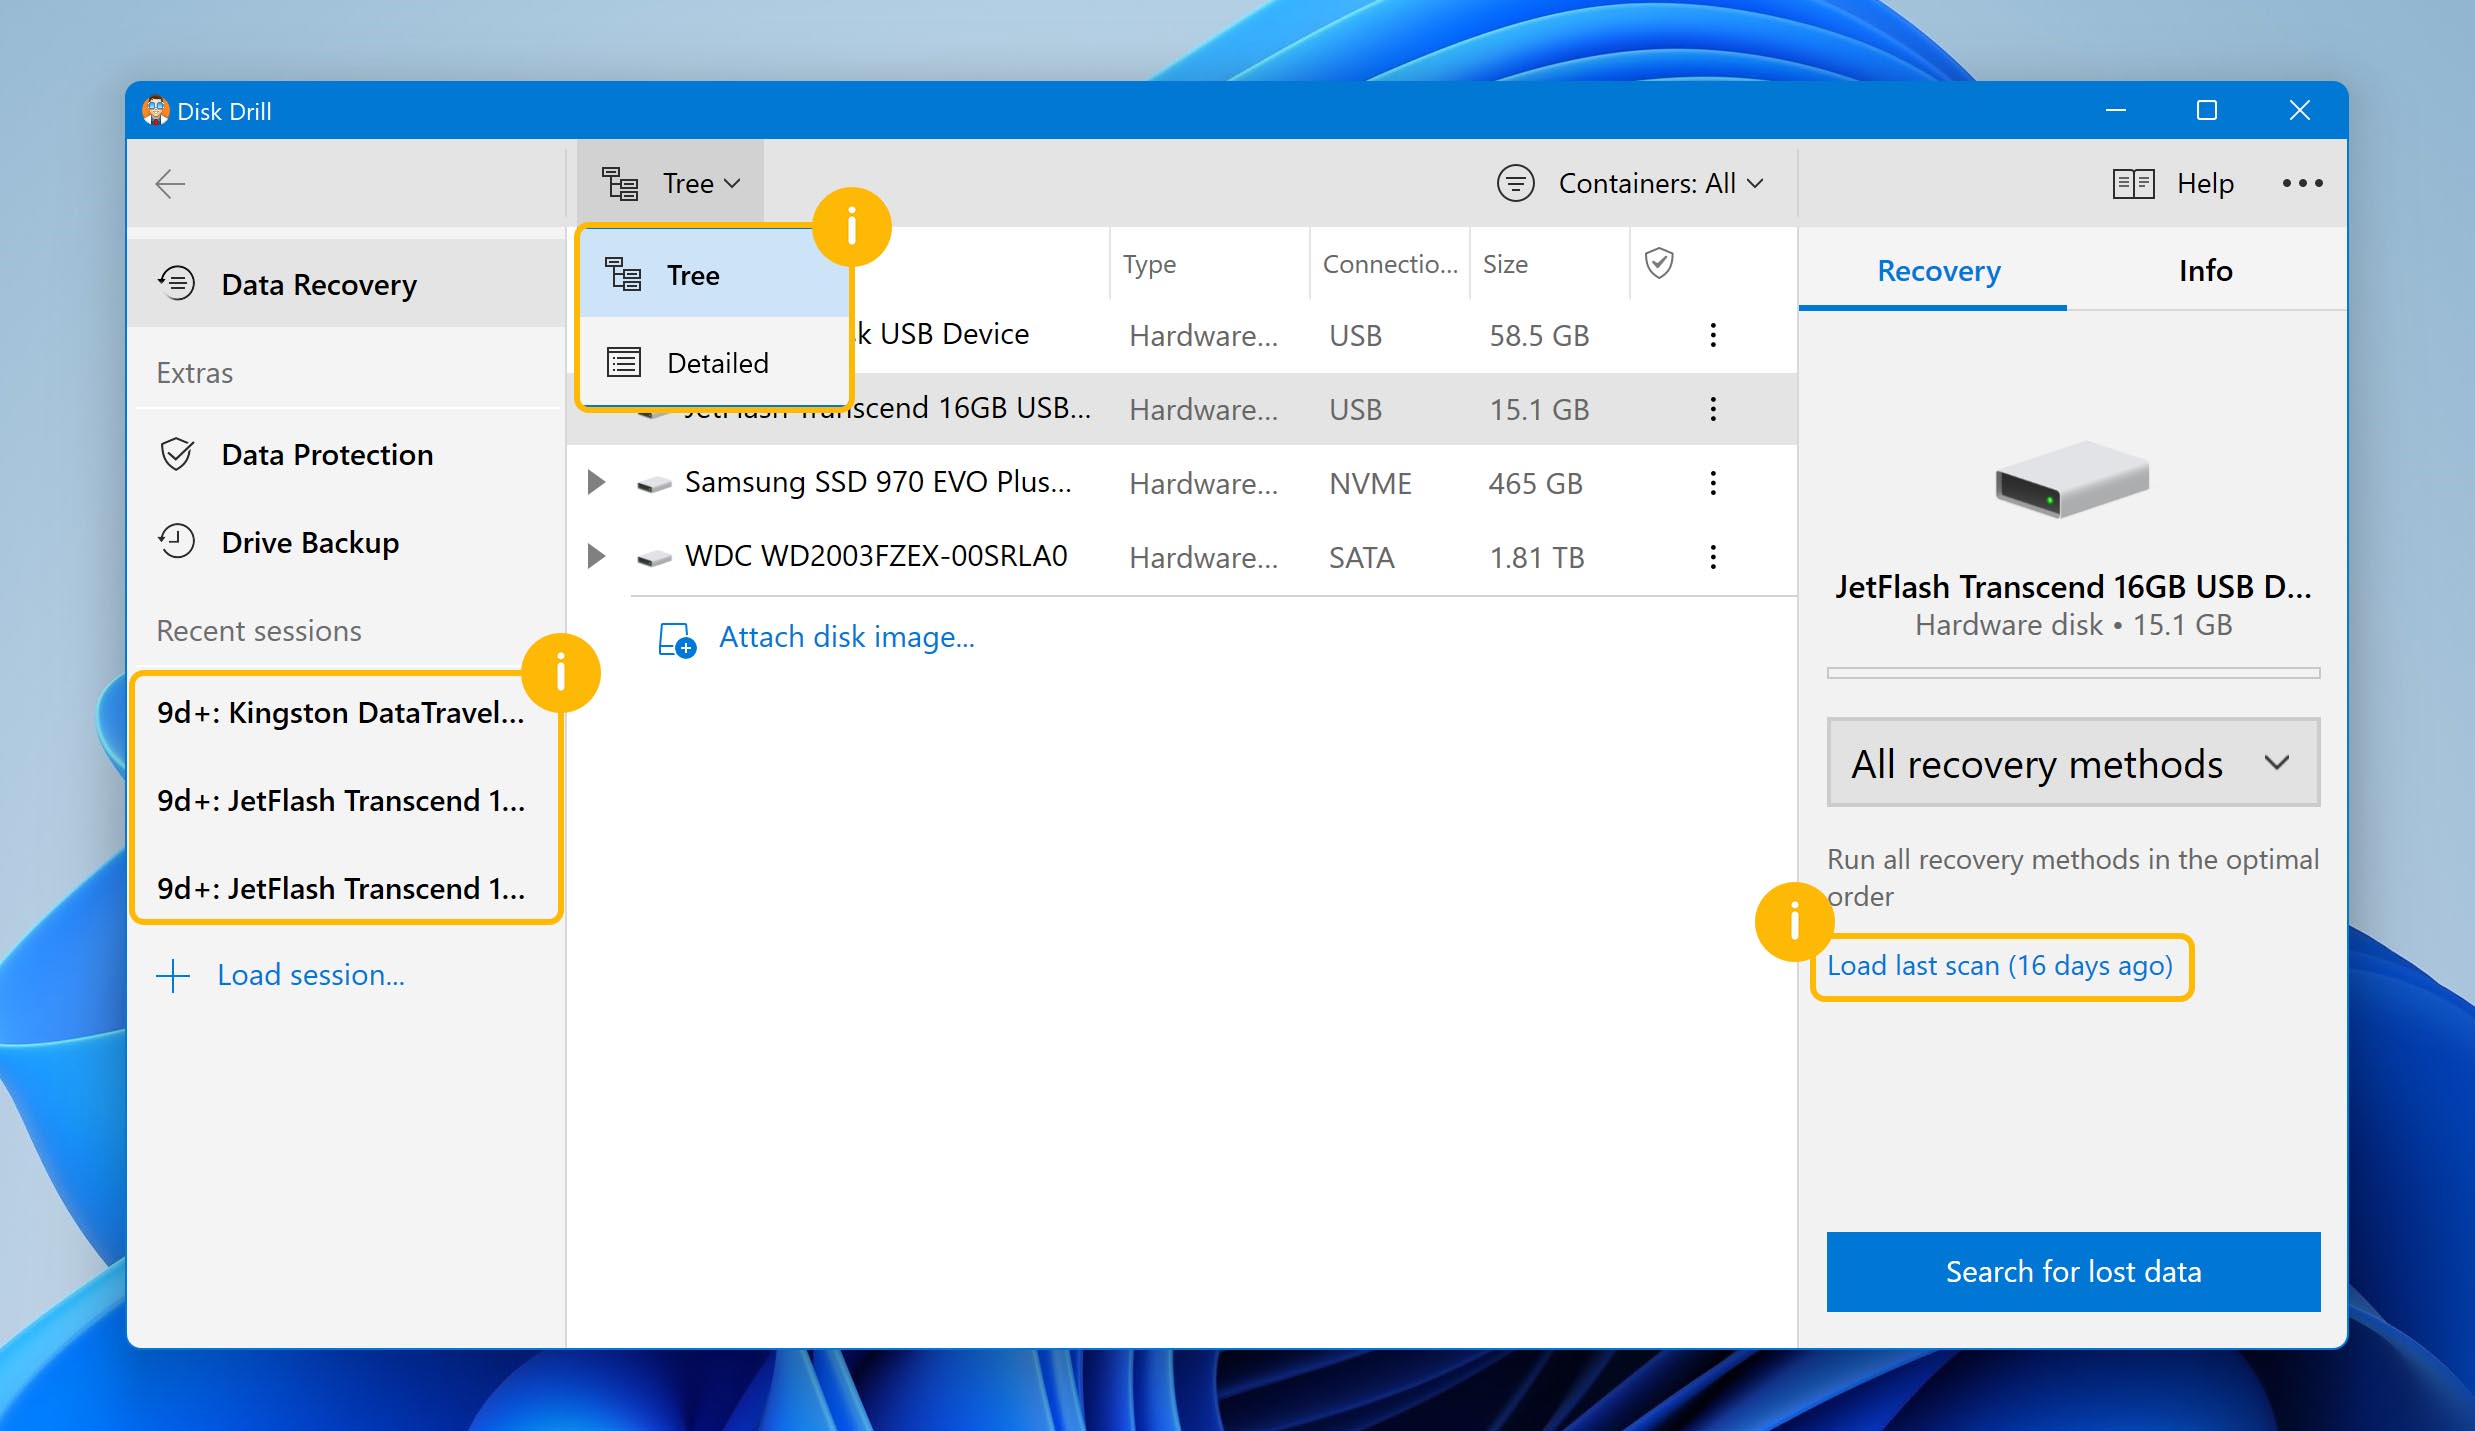
Task: Click the back arrow navigation icon
Action: pyautogui.click(x=170, y=182)
